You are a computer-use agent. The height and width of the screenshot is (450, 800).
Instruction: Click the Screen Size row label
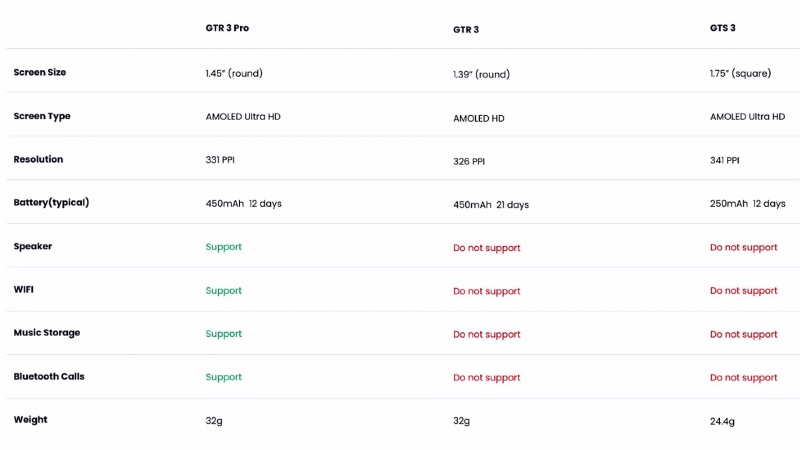(x=40, y=72)
